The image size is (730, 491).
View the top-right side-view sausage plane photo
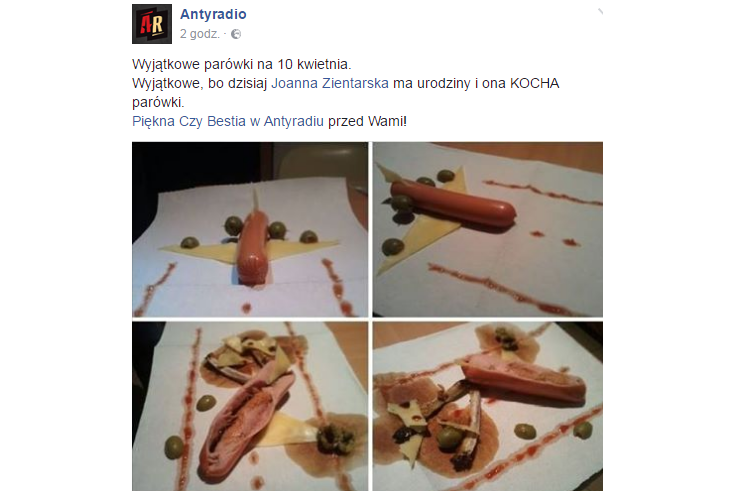pos(487,229)
